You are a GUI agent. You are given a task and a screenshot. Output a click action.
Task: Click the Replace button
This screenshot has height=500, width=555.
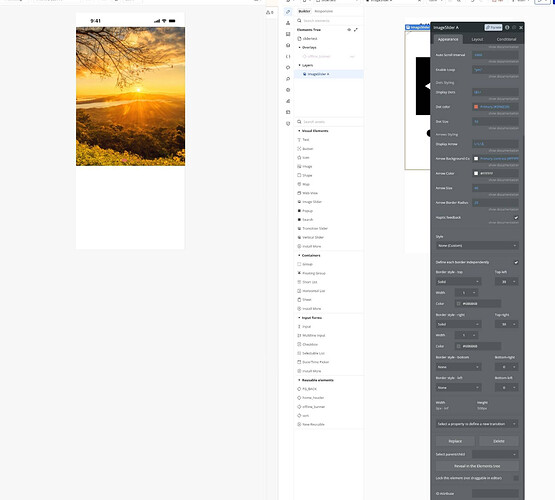[455, 441]
